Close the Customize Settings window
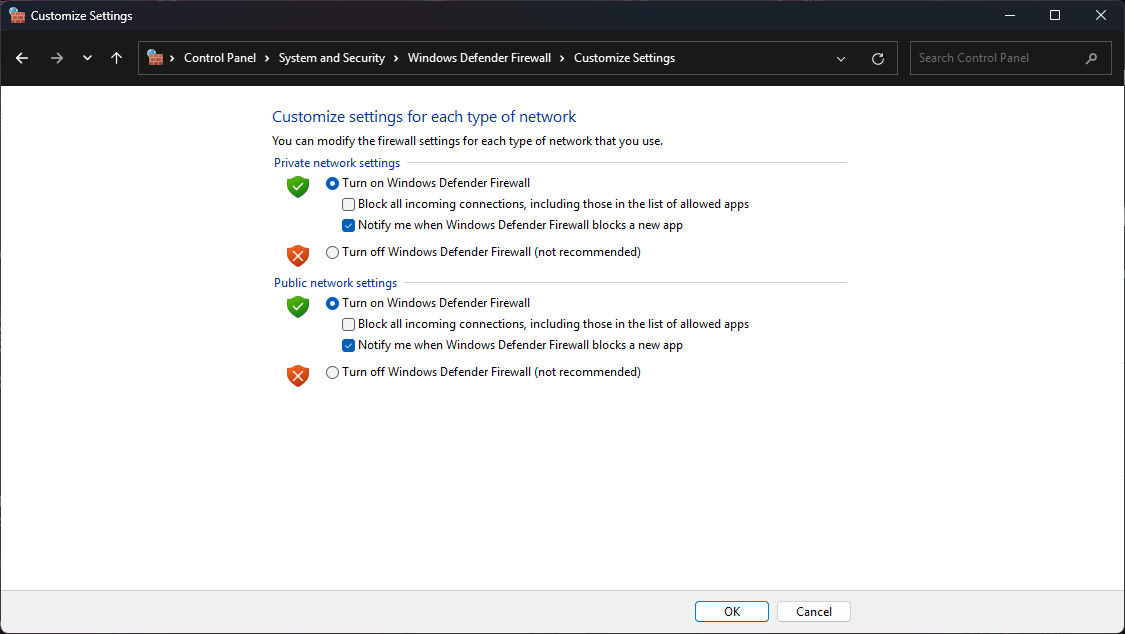This screenshot has width=1125, height=634. 1101,15
